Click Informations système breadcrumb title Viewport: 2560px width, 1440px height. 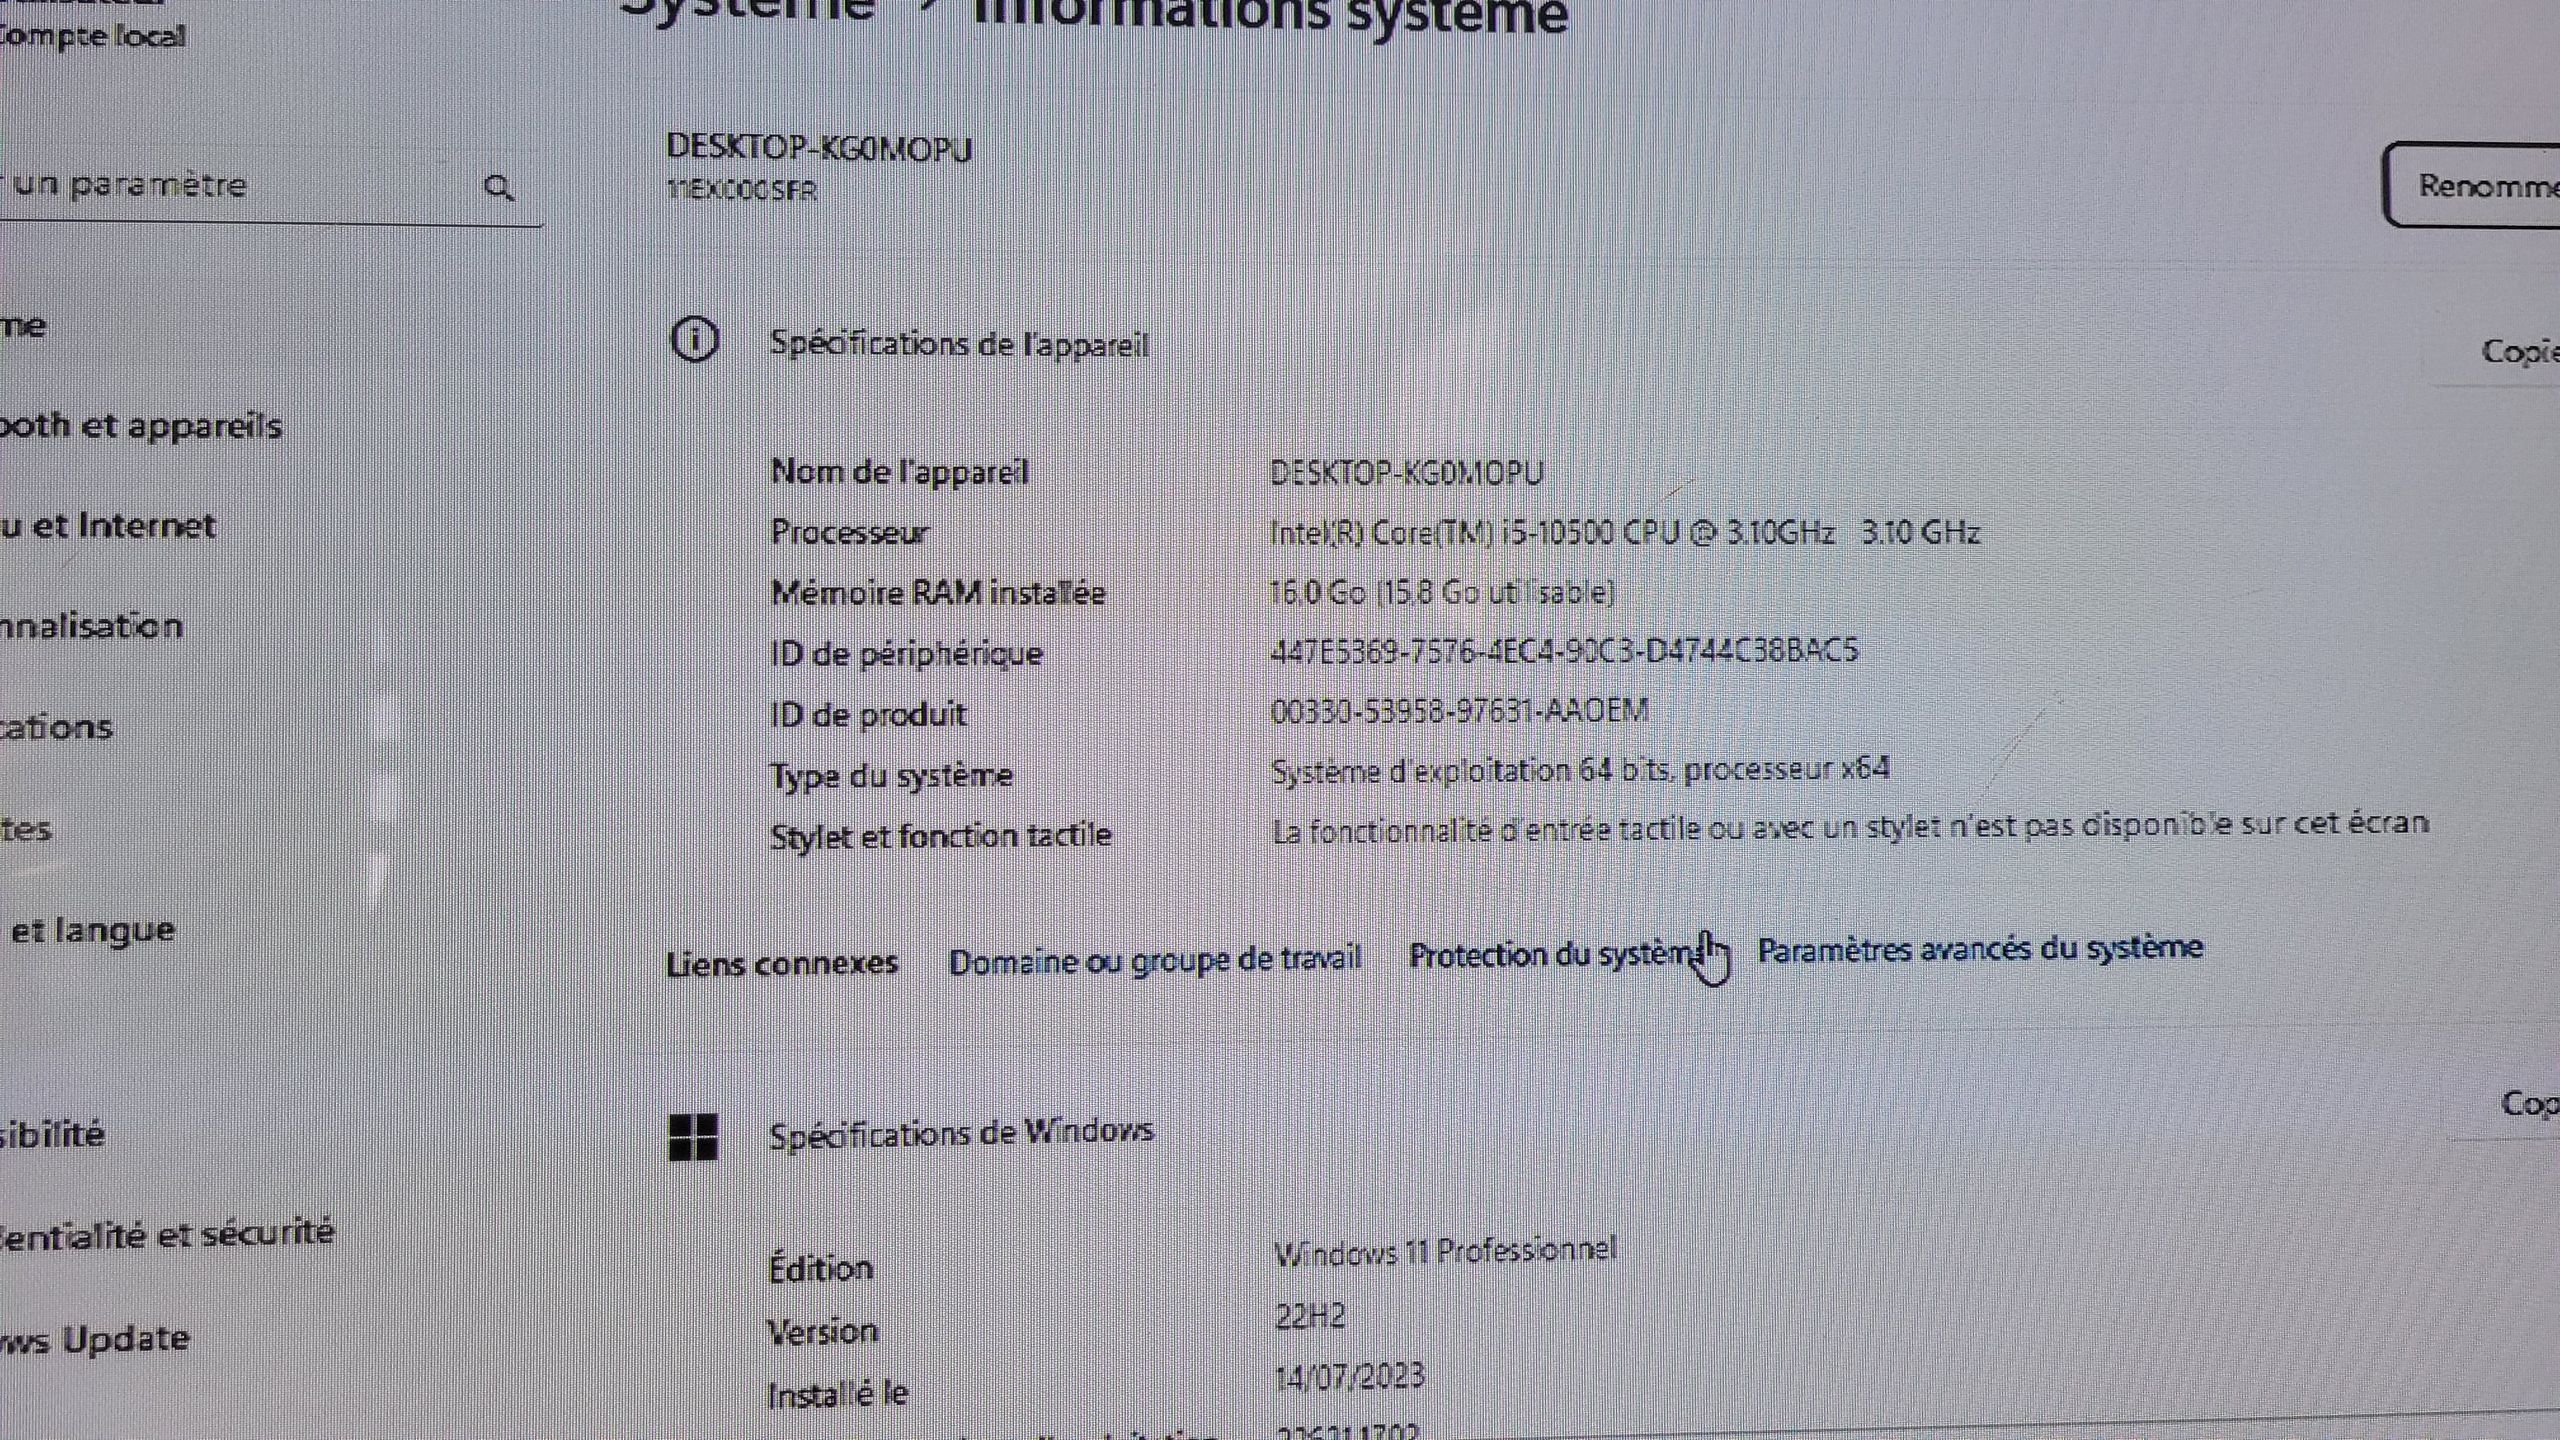[1270, 15]
